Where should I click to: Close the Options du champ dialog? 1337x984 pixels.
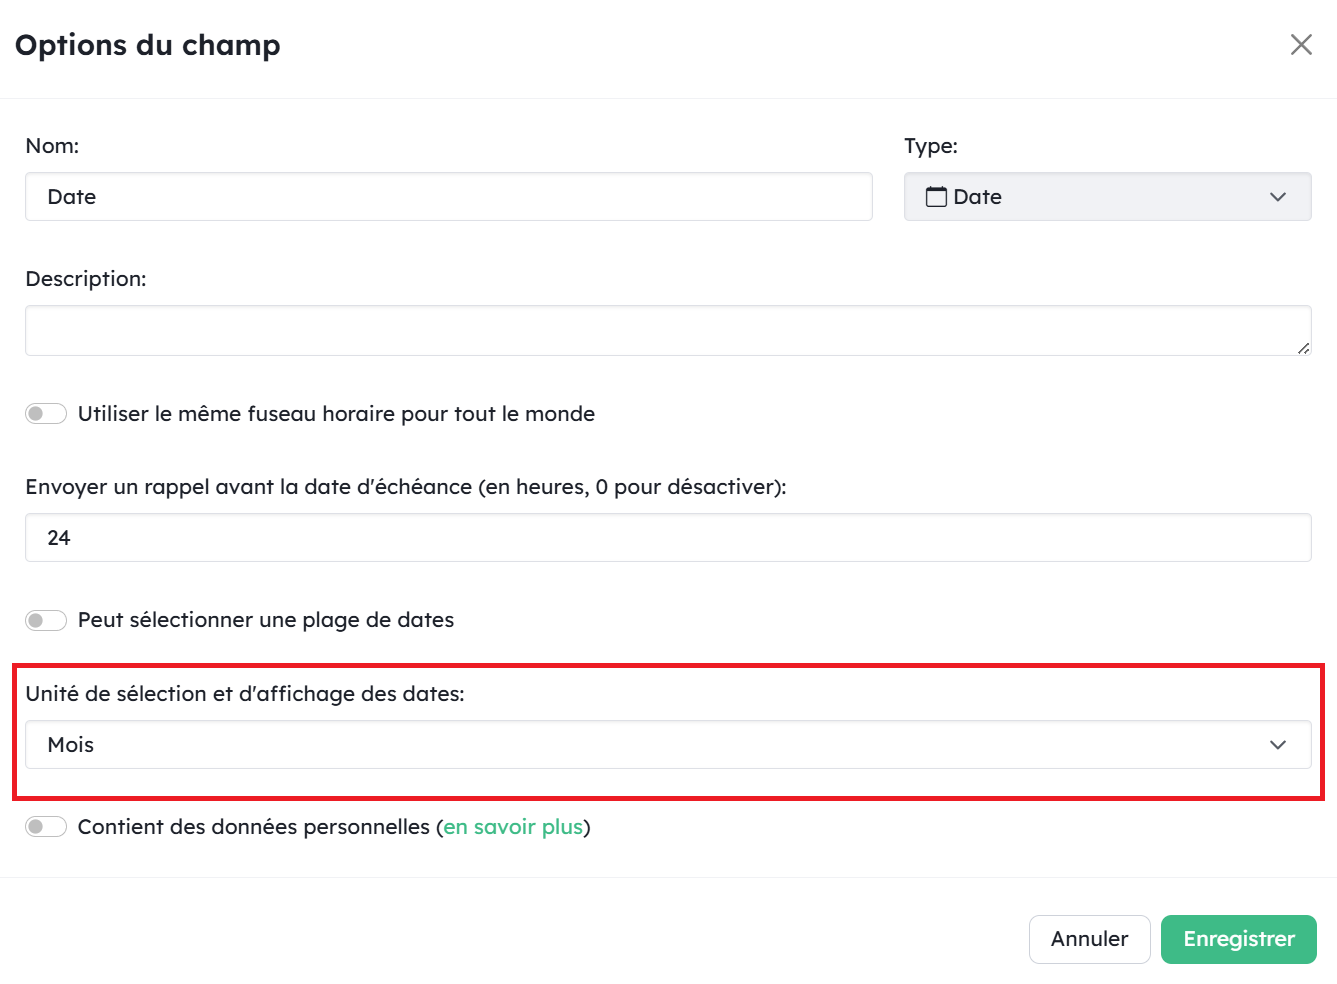[1301, 44]
